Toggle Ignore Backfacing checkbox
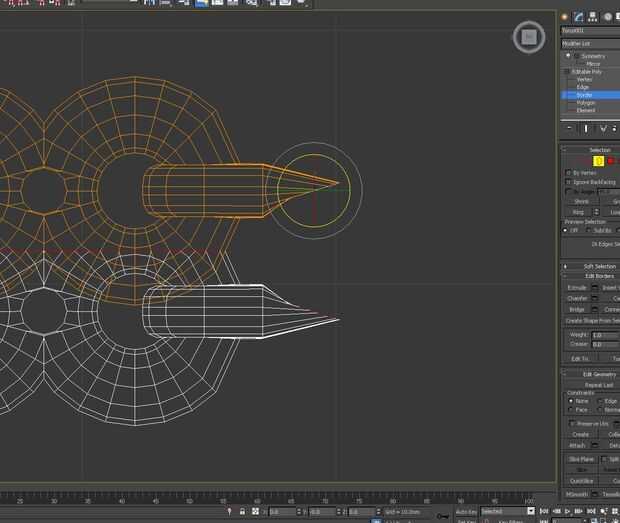This screenshot has width=620, height=523. pyautogui.click(x=569, y=182)
